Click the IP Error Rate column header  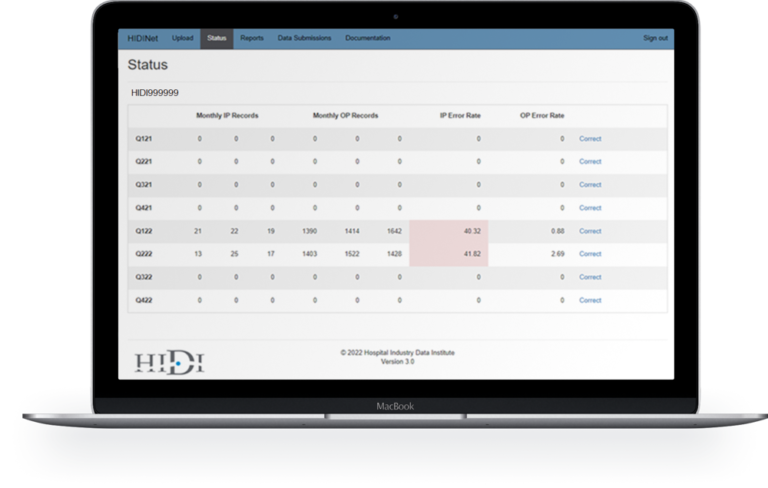(x=460, y=116)
